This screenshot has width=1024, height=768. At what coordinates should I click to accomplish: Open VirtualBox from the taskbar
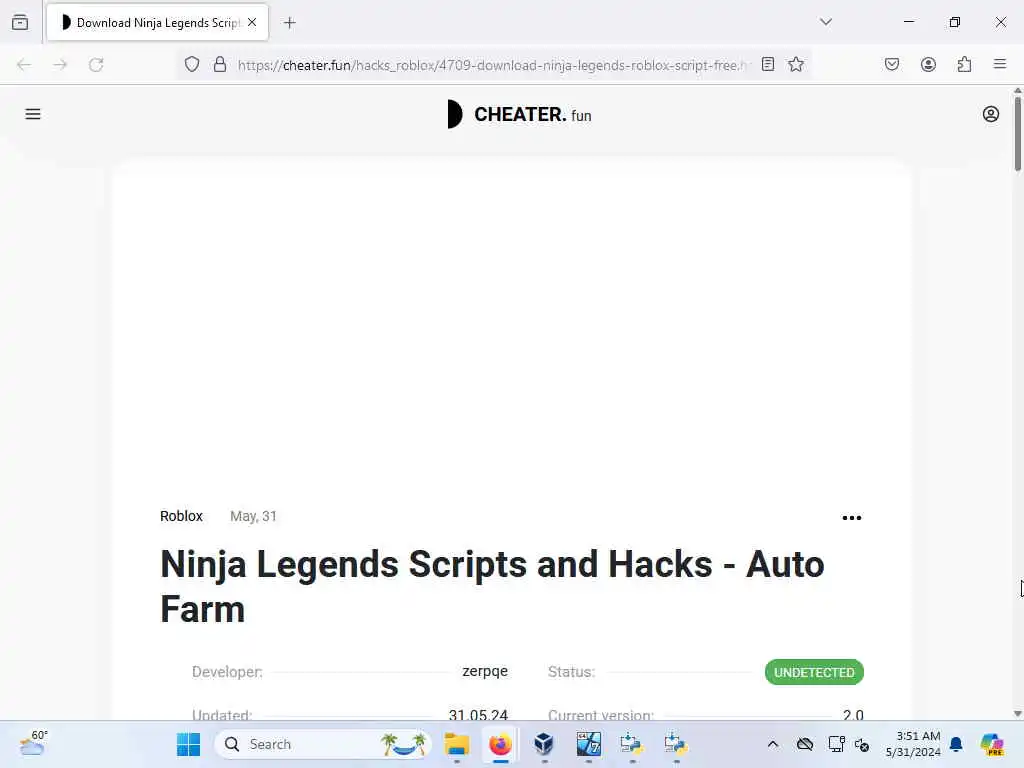point(544,744)
